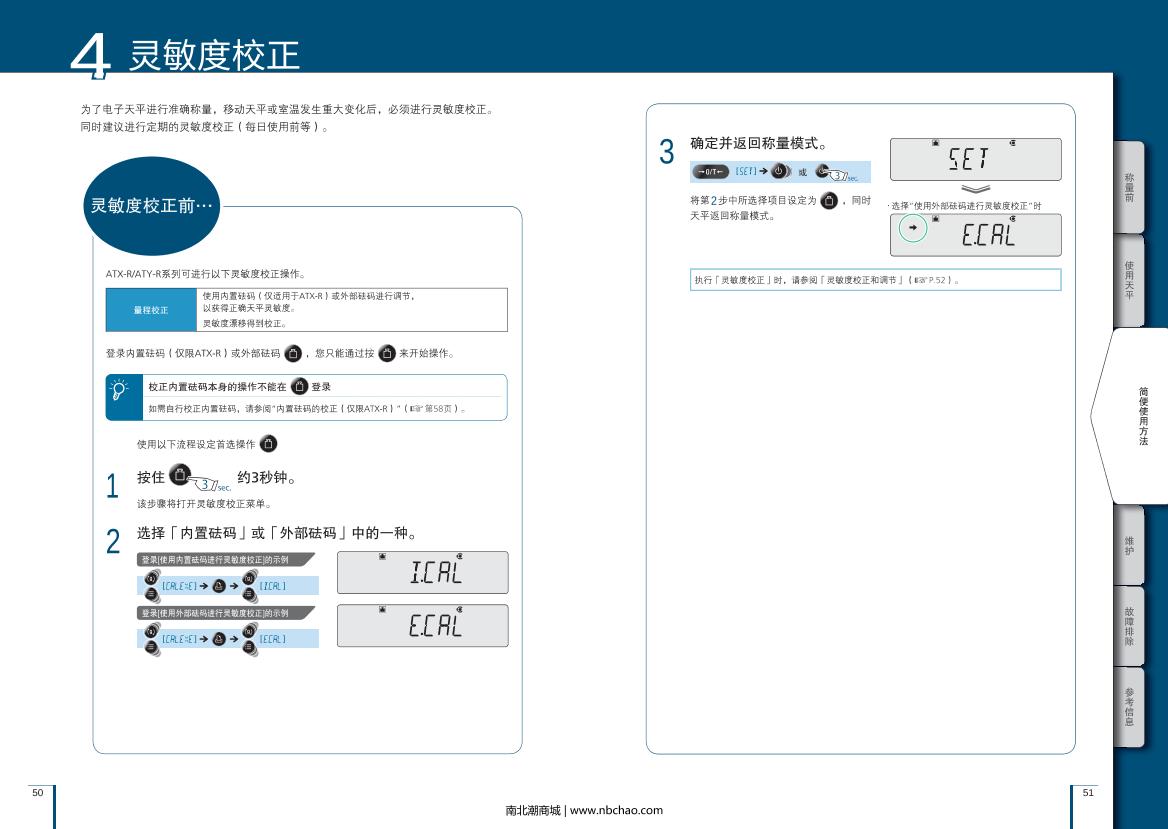Click the weight icon in the step 3 description

tap(829, 201)
